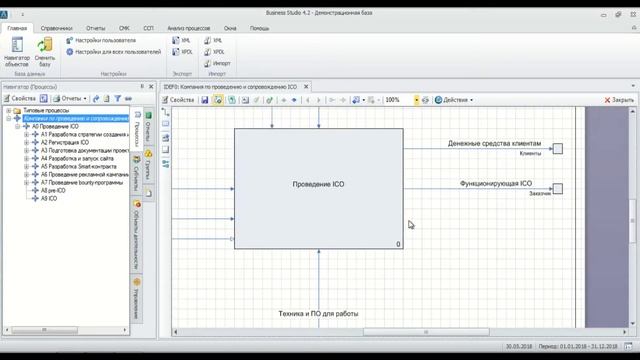Open the СОП ribbon tab
640x360 pixels.
click(x=148, y=28)
